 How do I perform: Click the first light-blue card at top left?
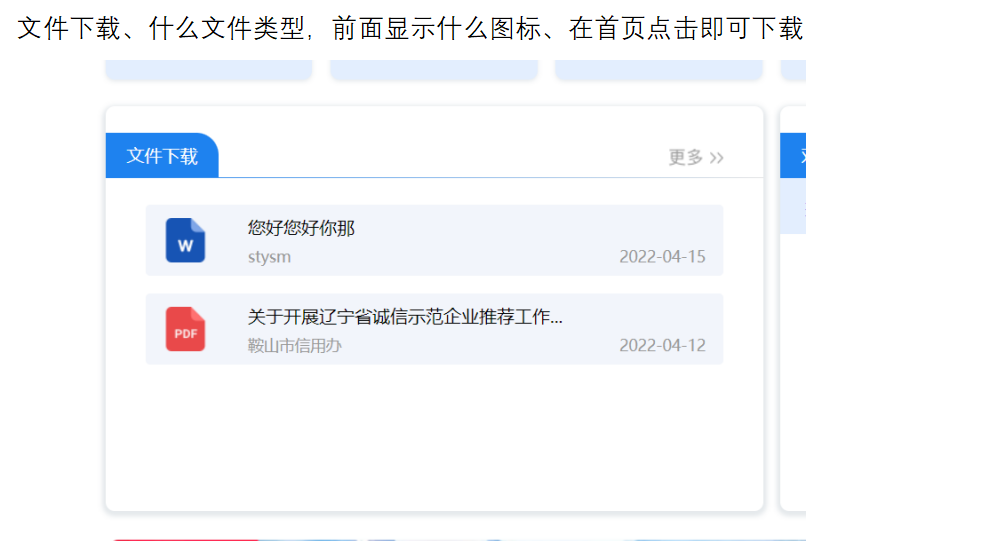209,70
